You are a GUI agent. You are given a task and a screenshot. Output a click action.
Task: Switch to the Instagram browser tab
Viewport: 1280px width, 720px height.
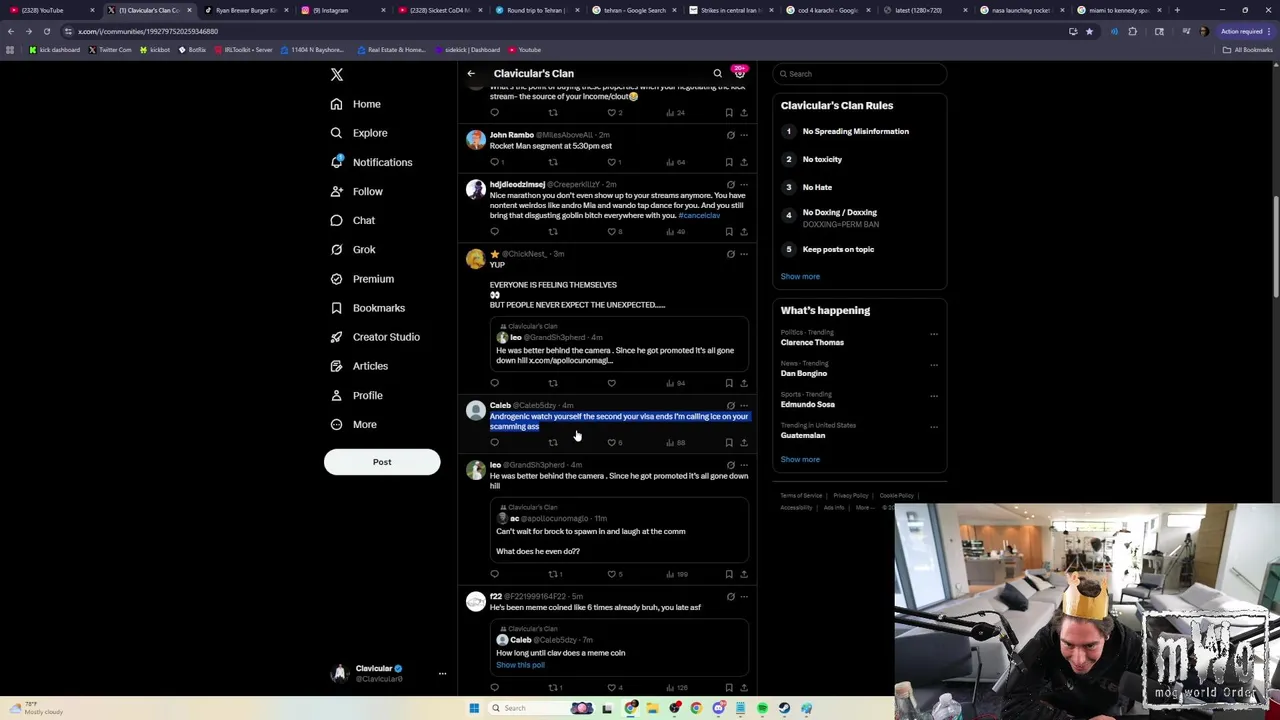343,10
